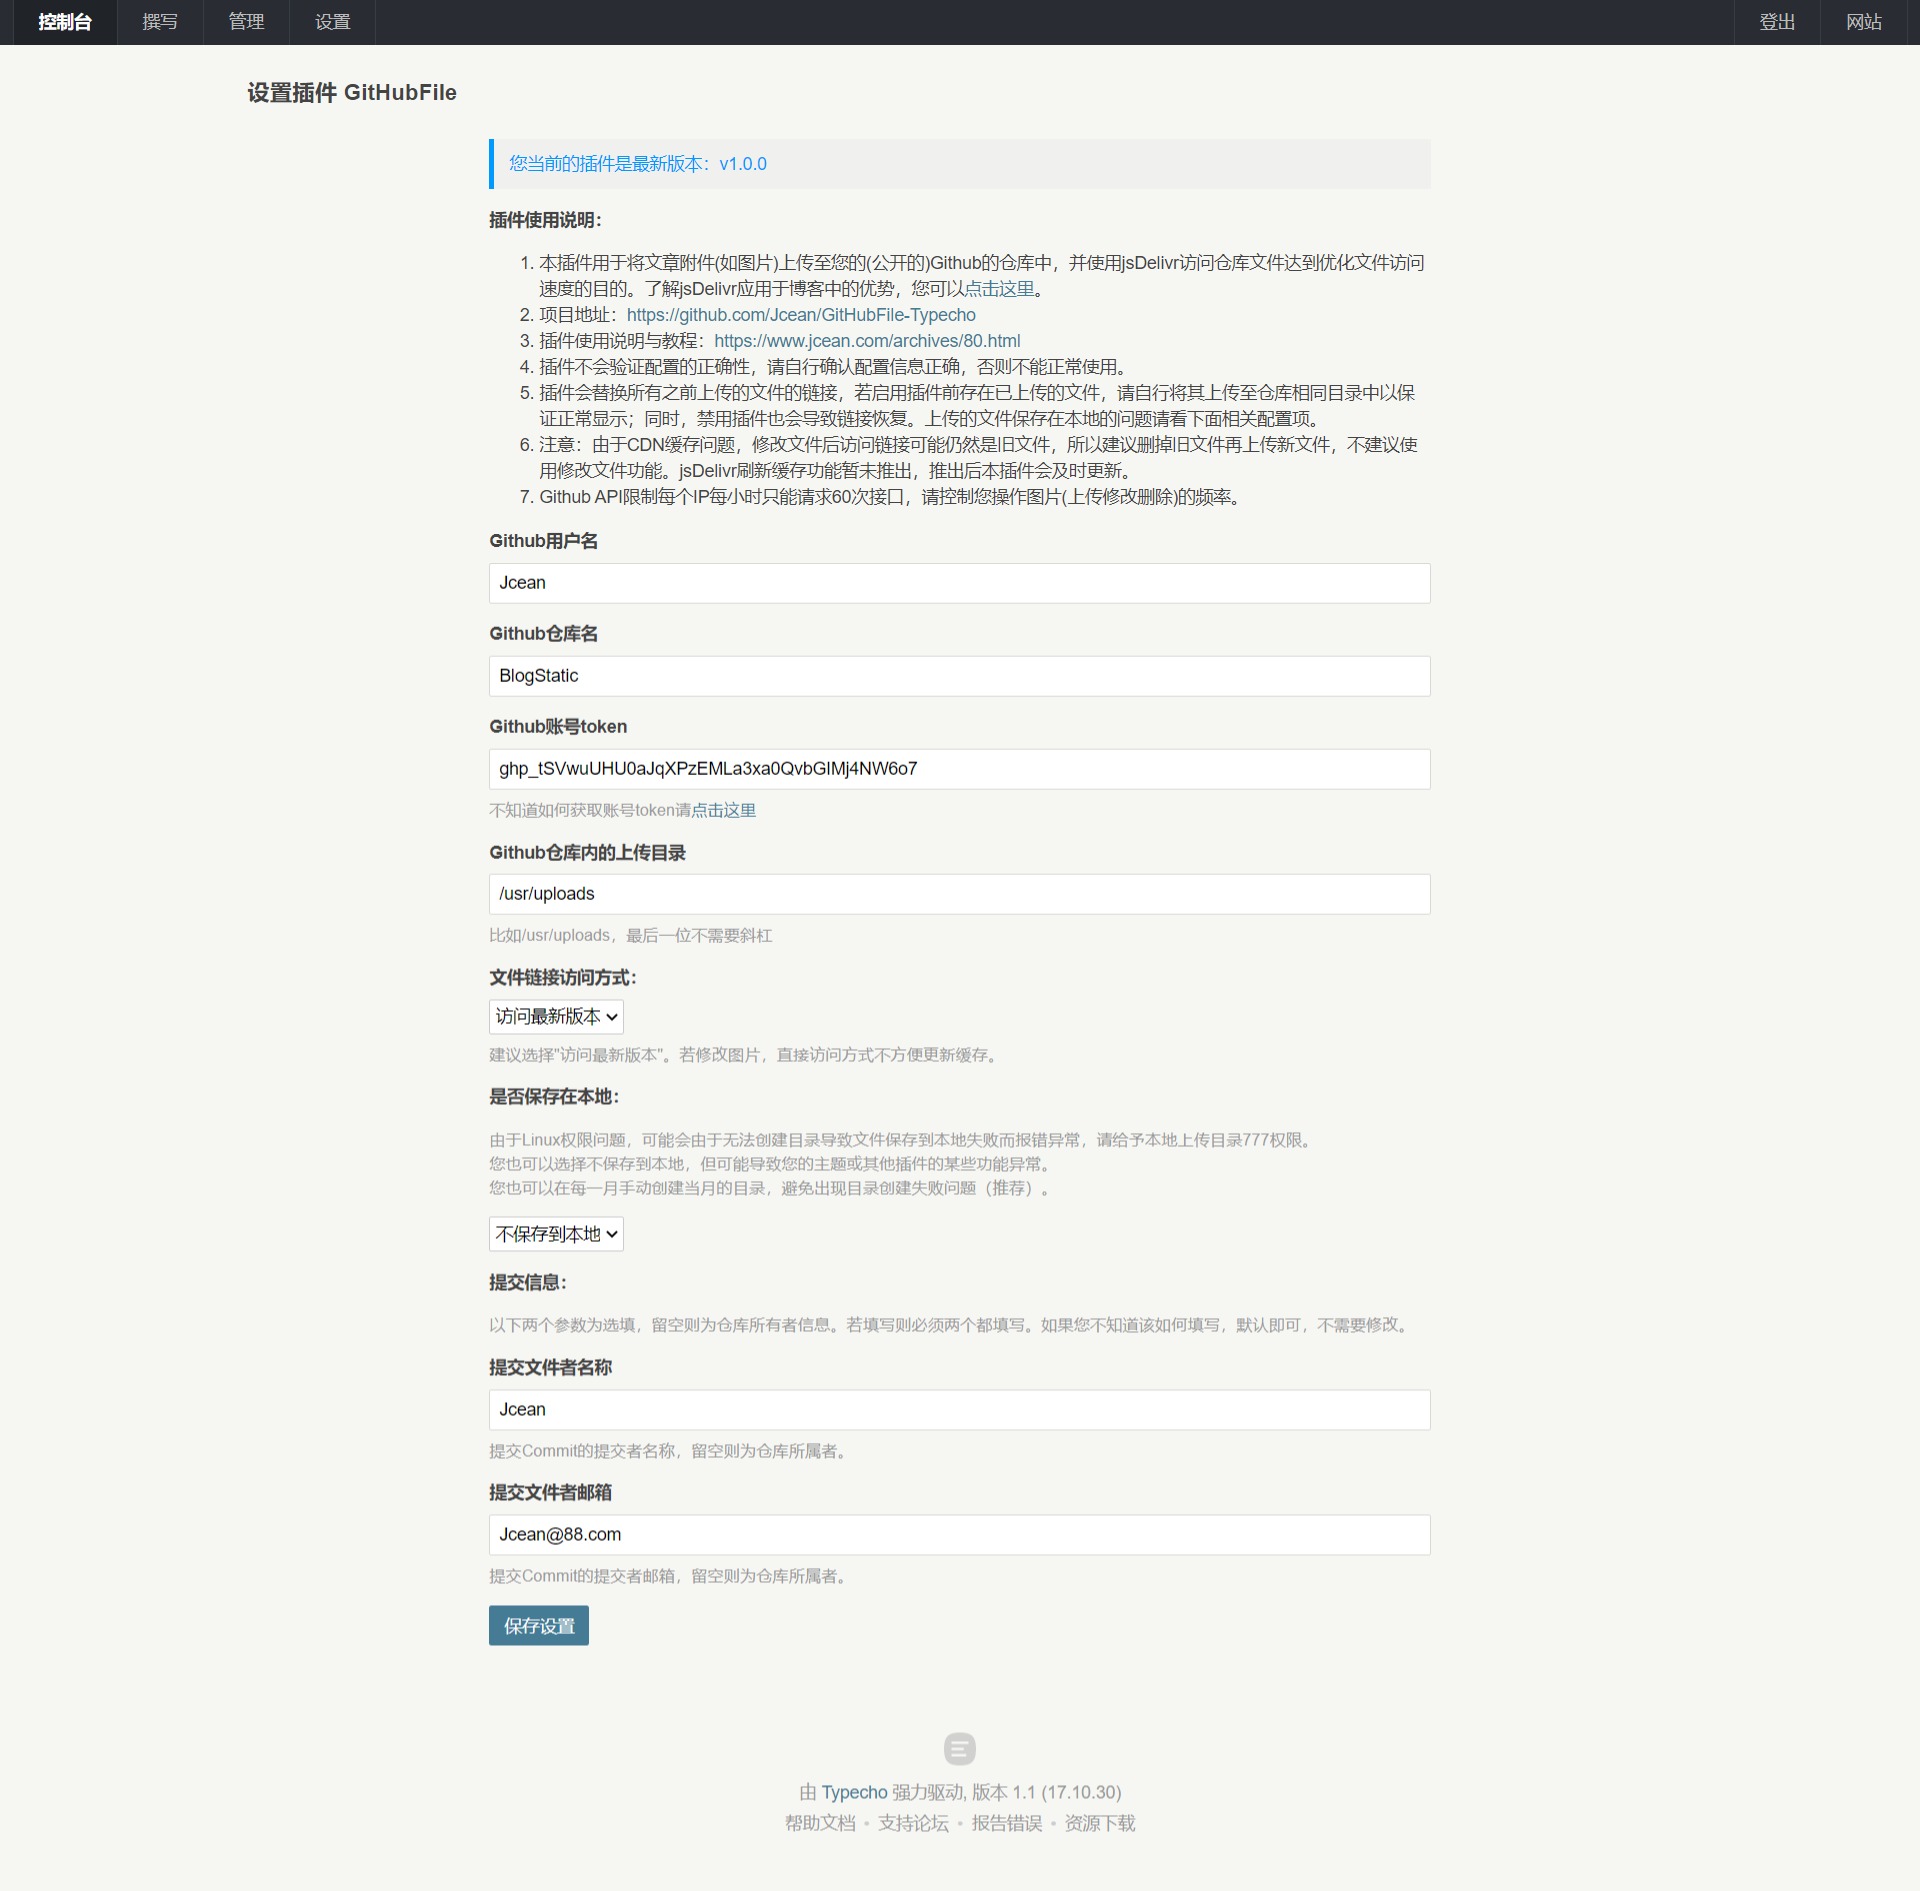
Task: Click 点击这里 about jsDelivr advantages
Action: coord(1000,288)
